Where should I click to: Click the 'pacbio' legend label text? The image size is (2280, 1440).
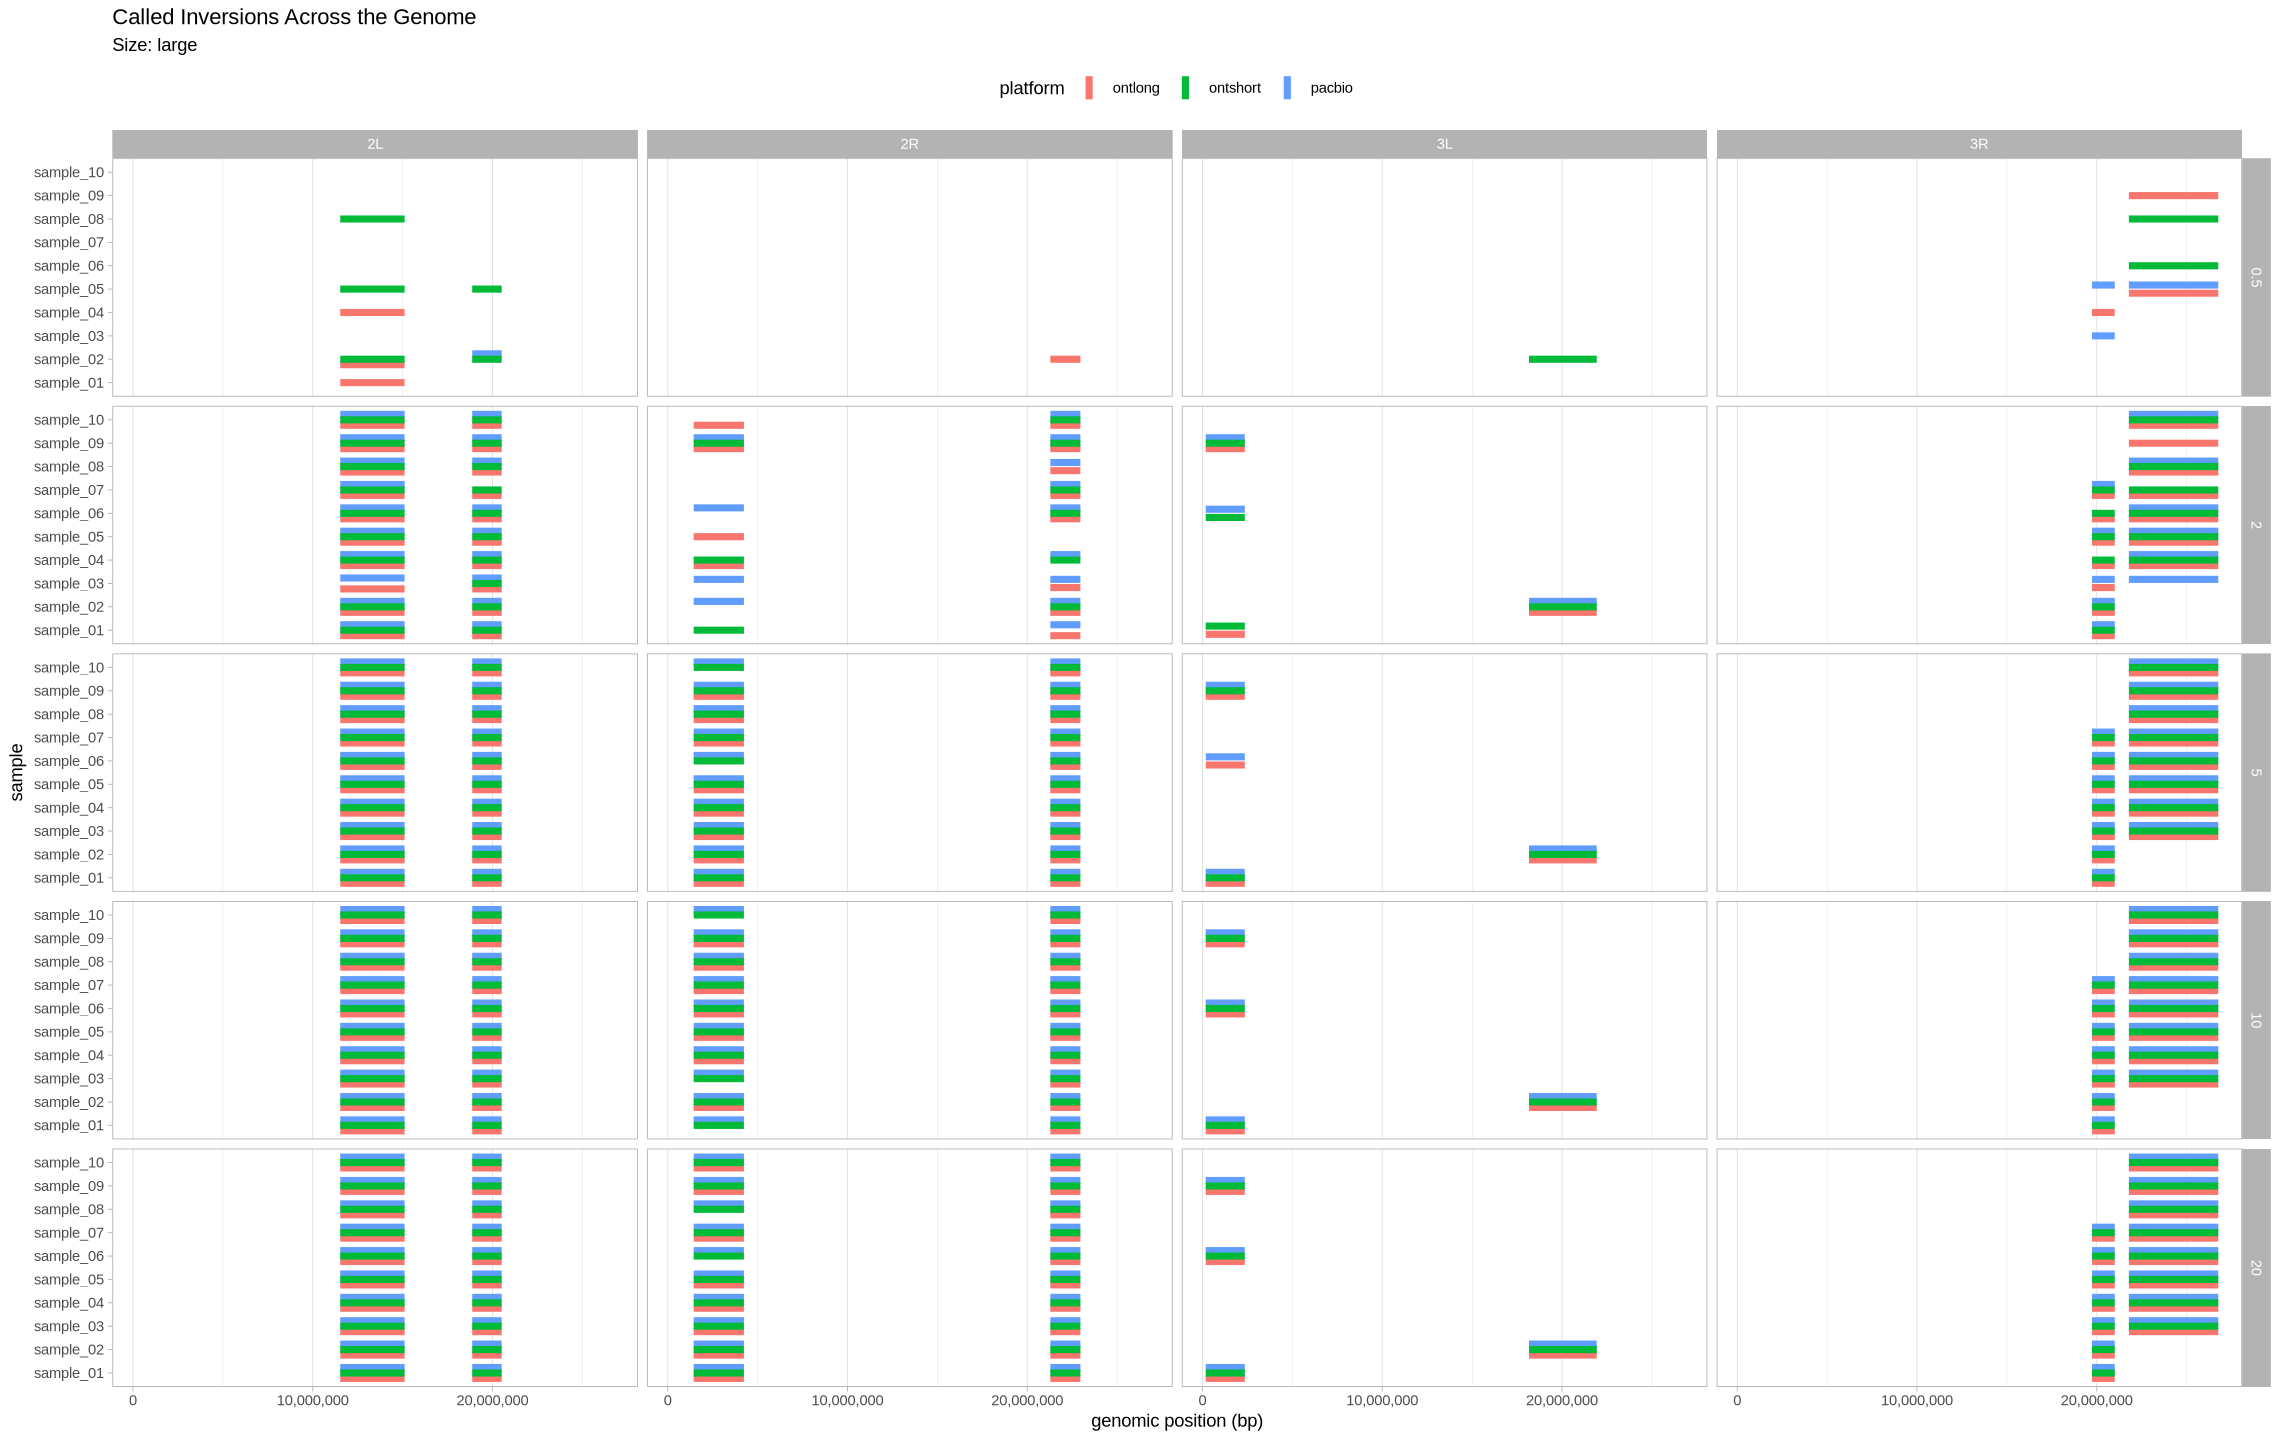pyautogui.click(x=1331, y=88)
